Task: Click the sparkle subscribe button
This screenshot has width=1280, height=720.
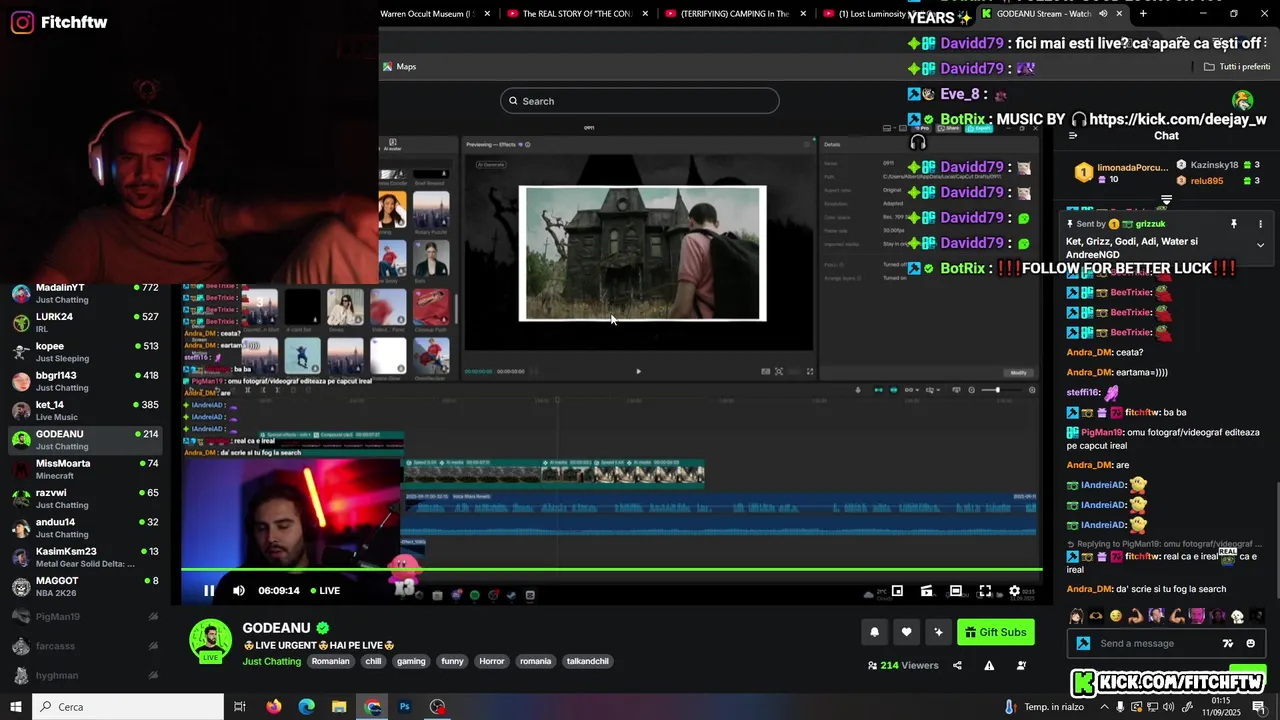Action: tap(938, 632)
